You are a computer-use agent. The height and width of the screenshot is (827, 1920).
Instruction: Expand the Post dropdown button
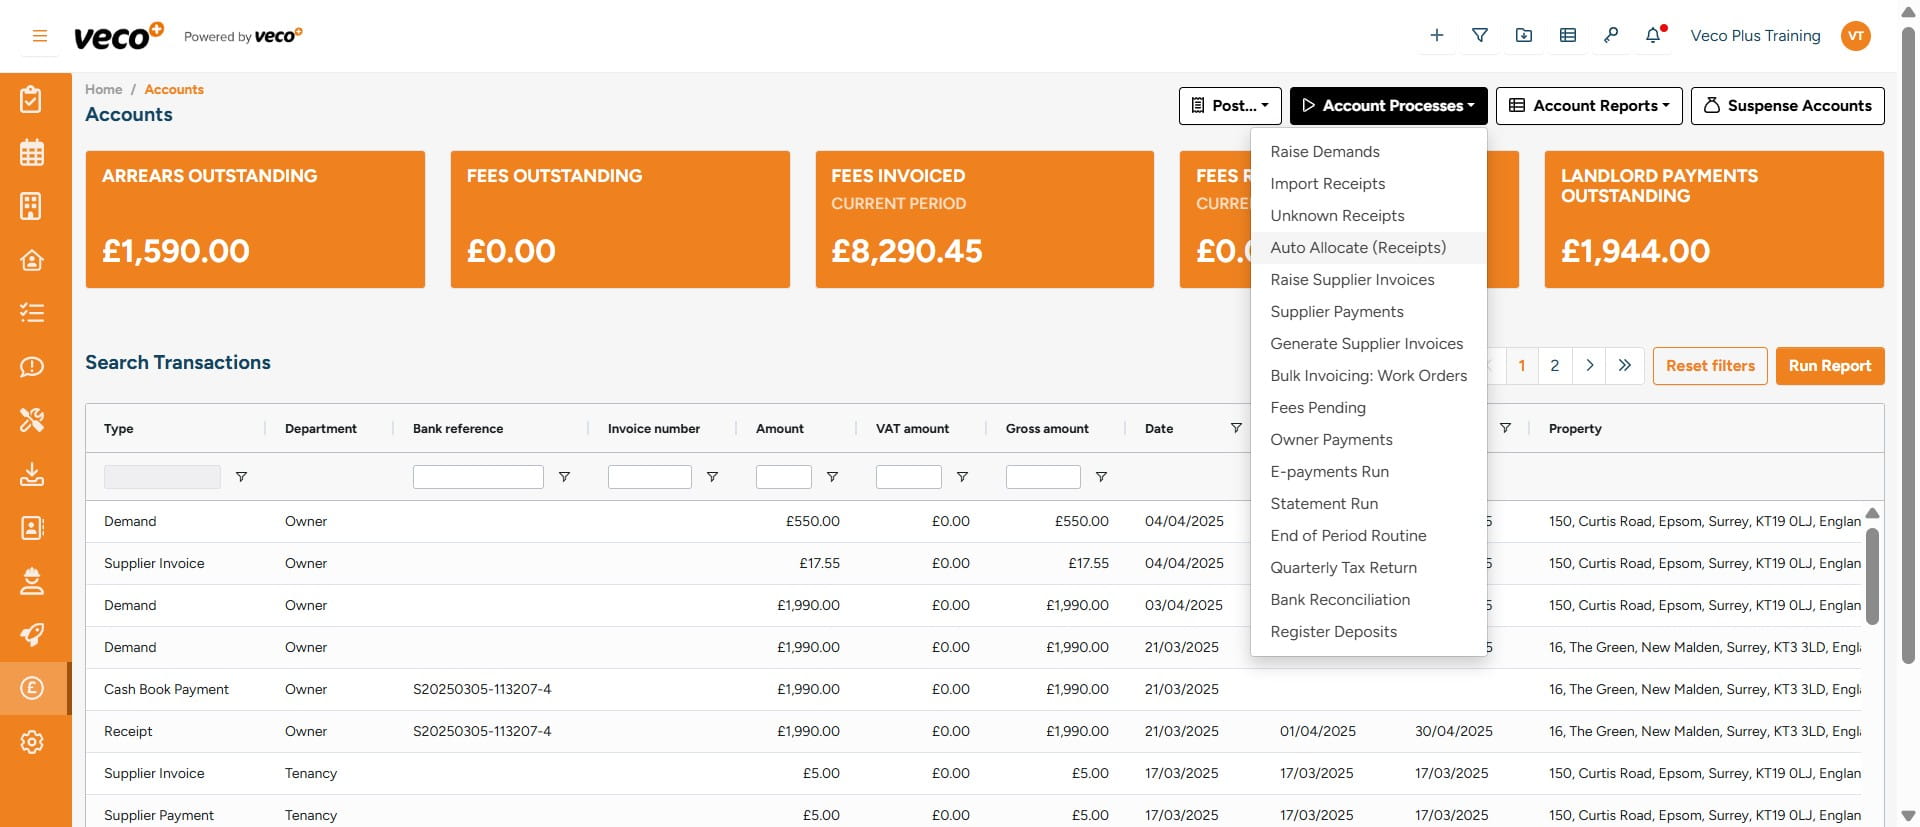(x=1229, y=106)
